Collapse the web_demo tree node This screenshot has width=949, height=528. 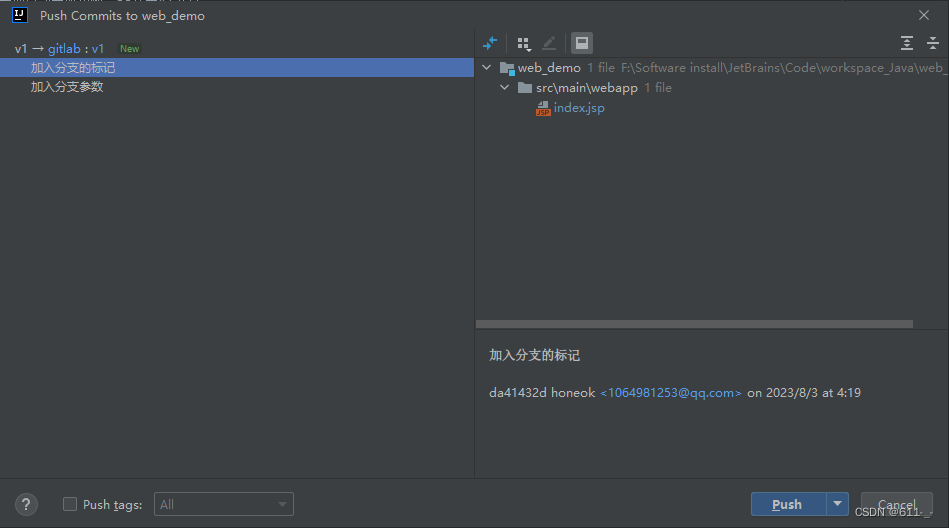(x=487, y=67)
